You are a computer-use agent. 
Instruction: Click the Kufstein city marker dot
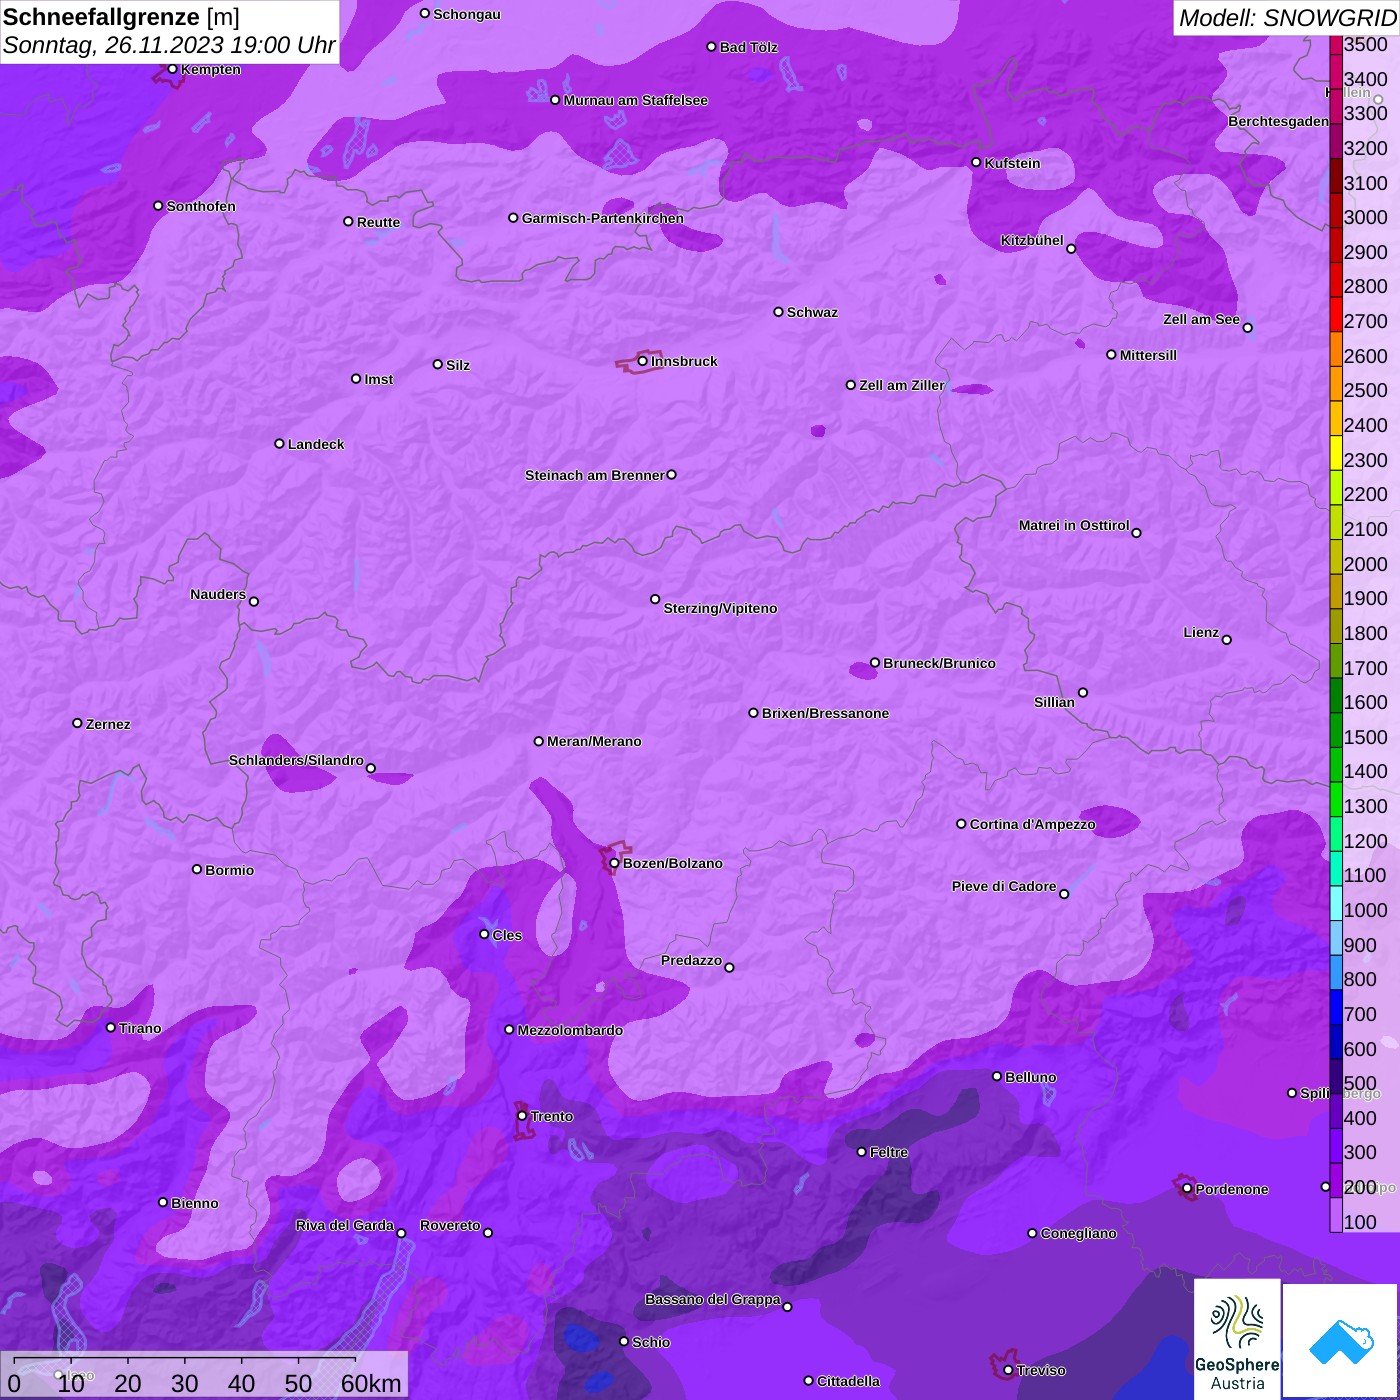pyautogui.click(x=977, y=162)
